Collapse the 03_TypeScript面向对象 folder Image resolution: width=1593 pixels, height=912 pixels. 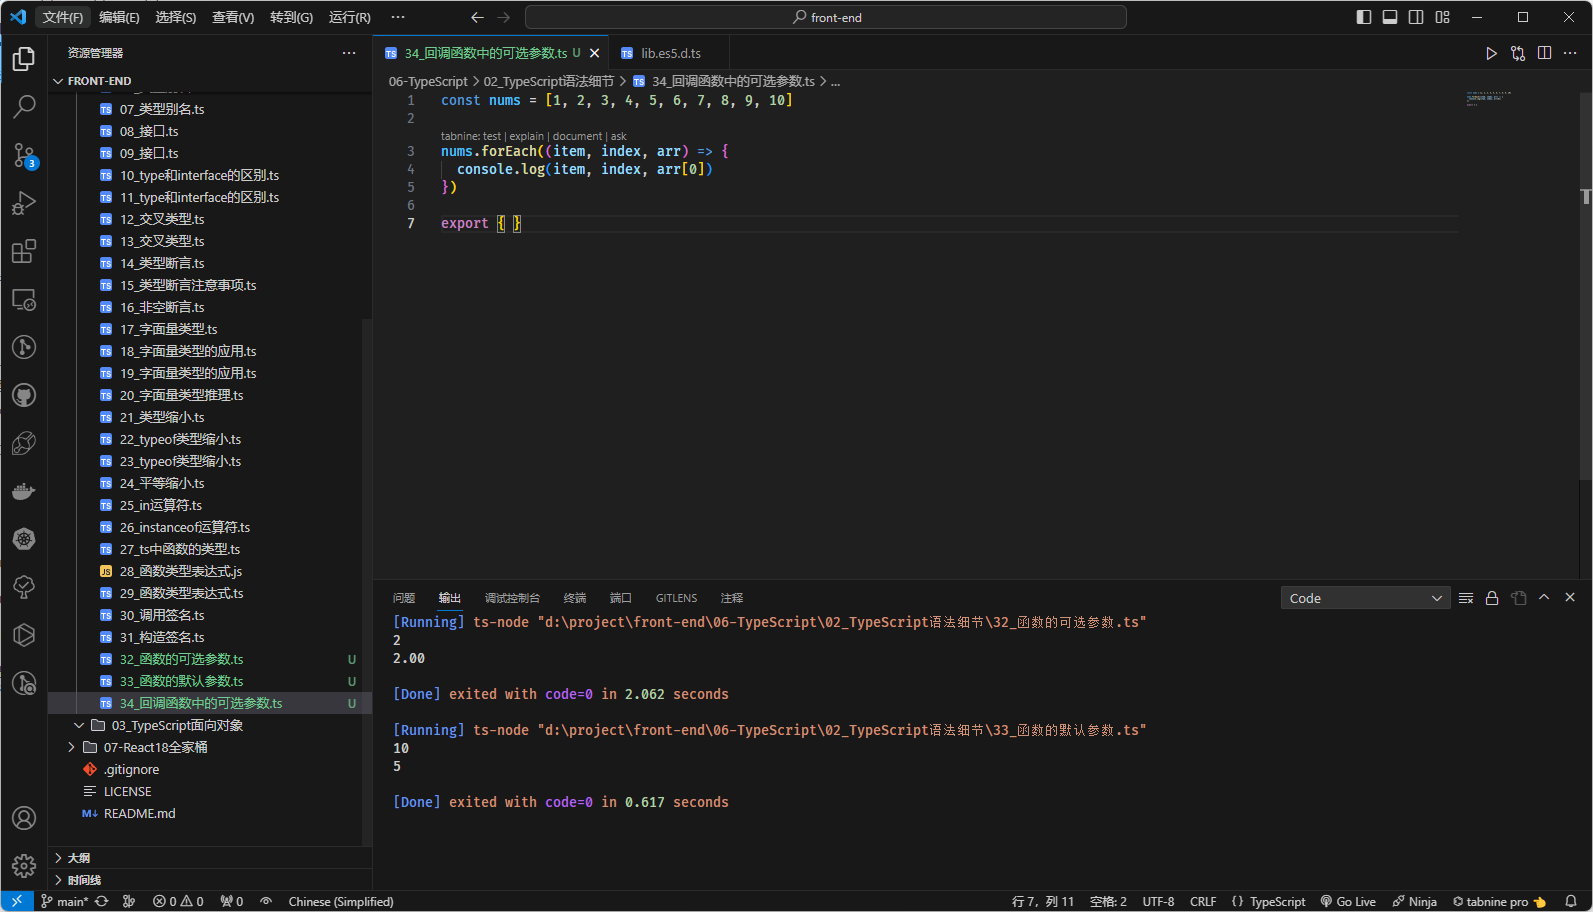(177, 725)
